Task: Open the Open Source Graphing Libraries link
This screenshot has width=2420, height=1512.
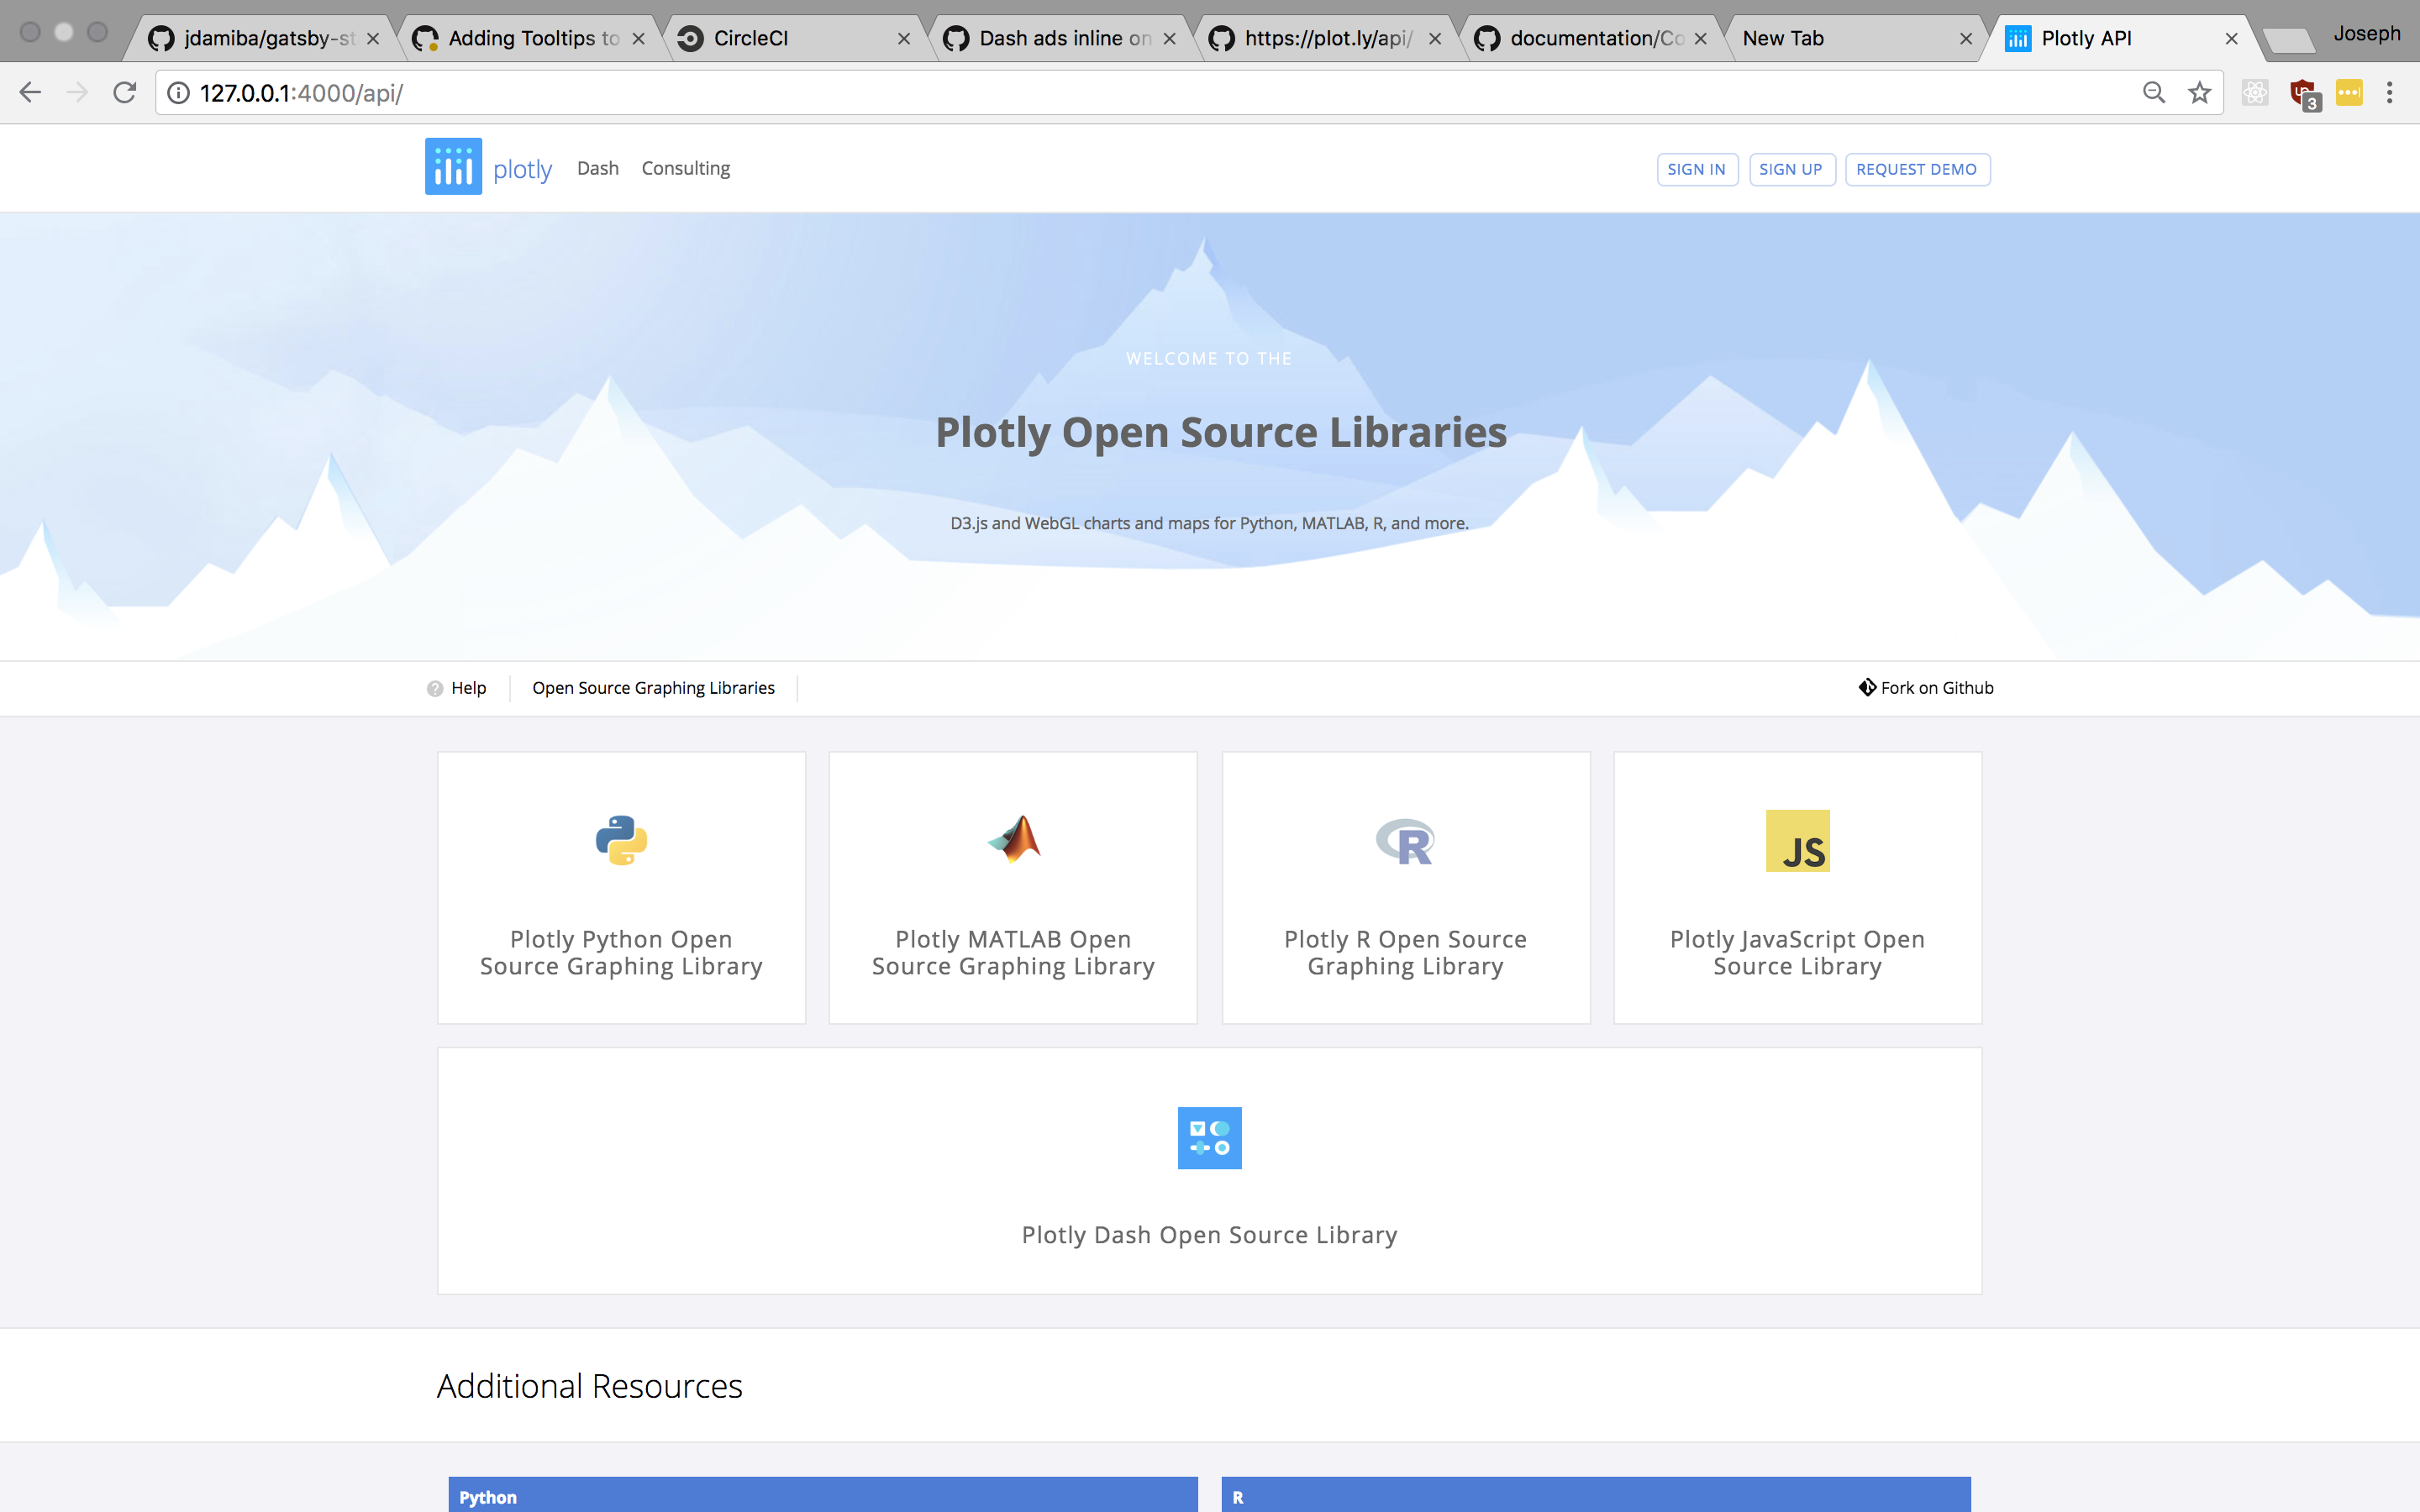Action: (653, 688)
